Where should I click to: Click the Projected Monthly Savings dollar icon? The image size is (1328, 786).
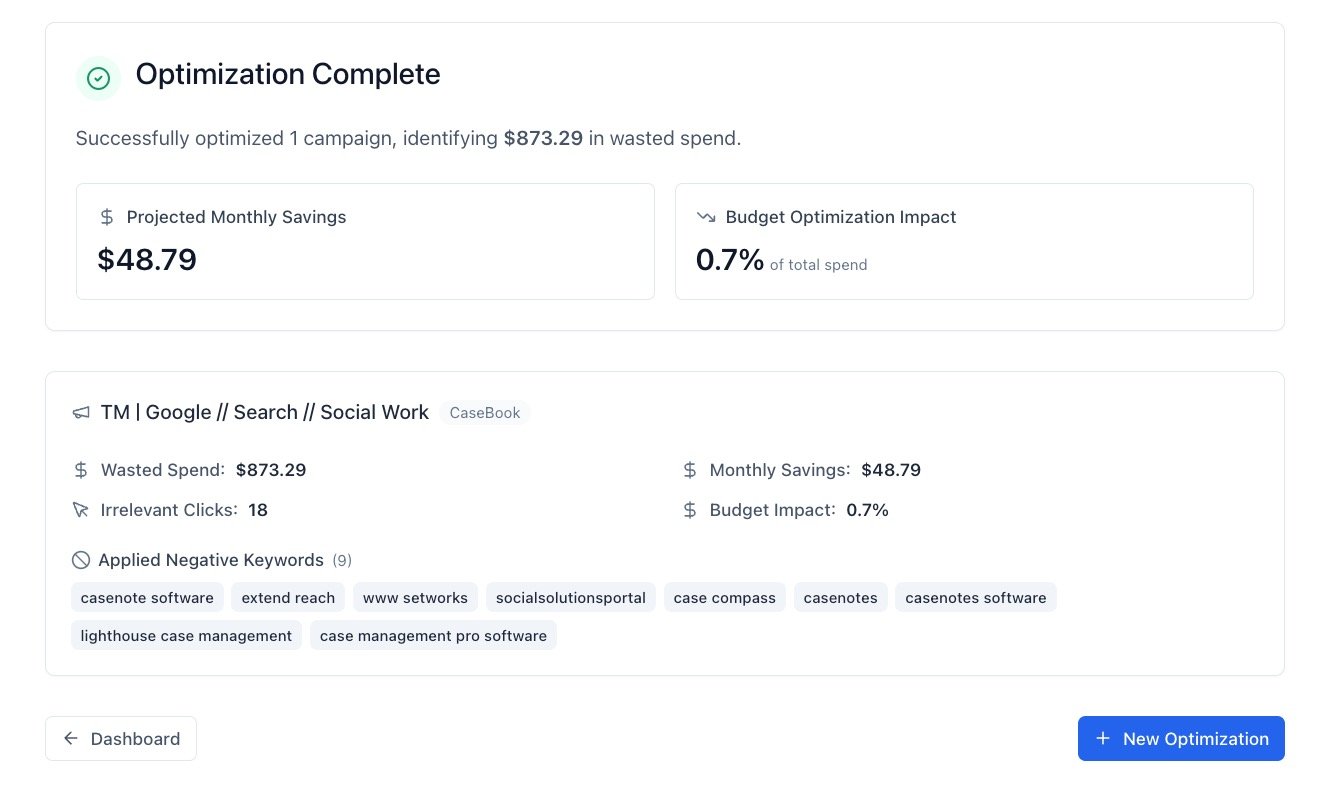(108, 217)
